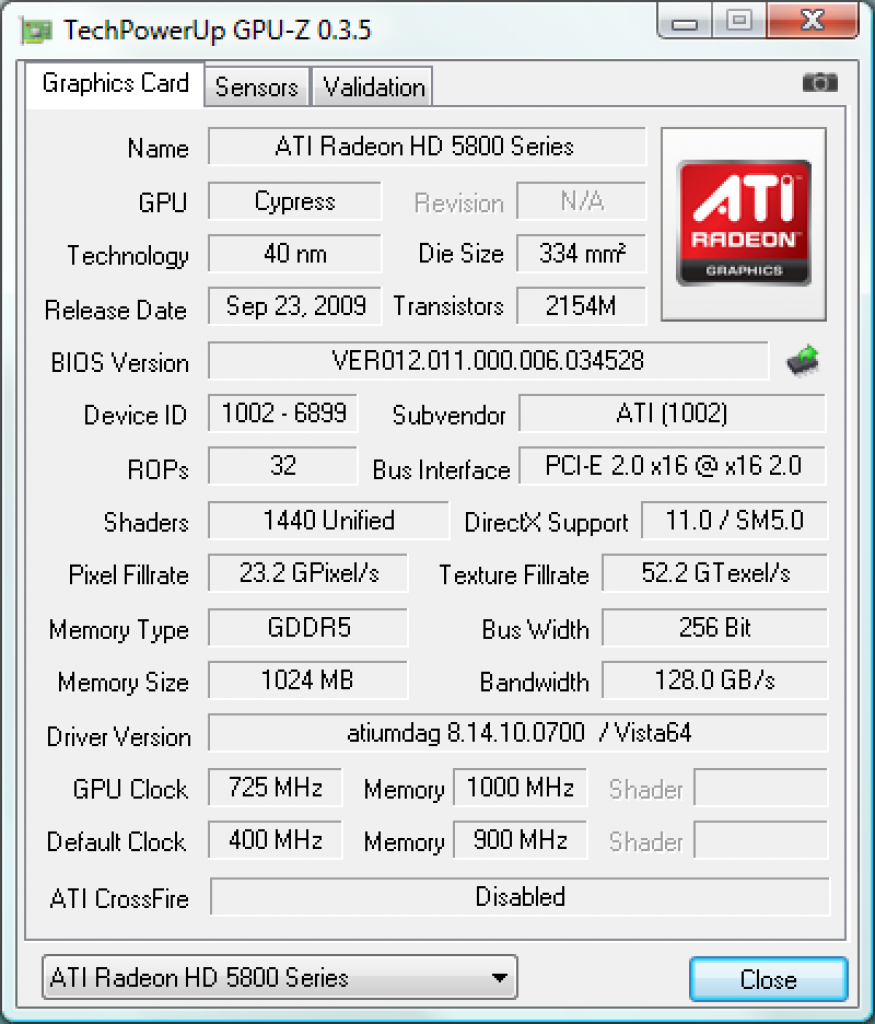875x1024 pixels.
Task: Click the ROPs value 32
Action: pos(283,466)
